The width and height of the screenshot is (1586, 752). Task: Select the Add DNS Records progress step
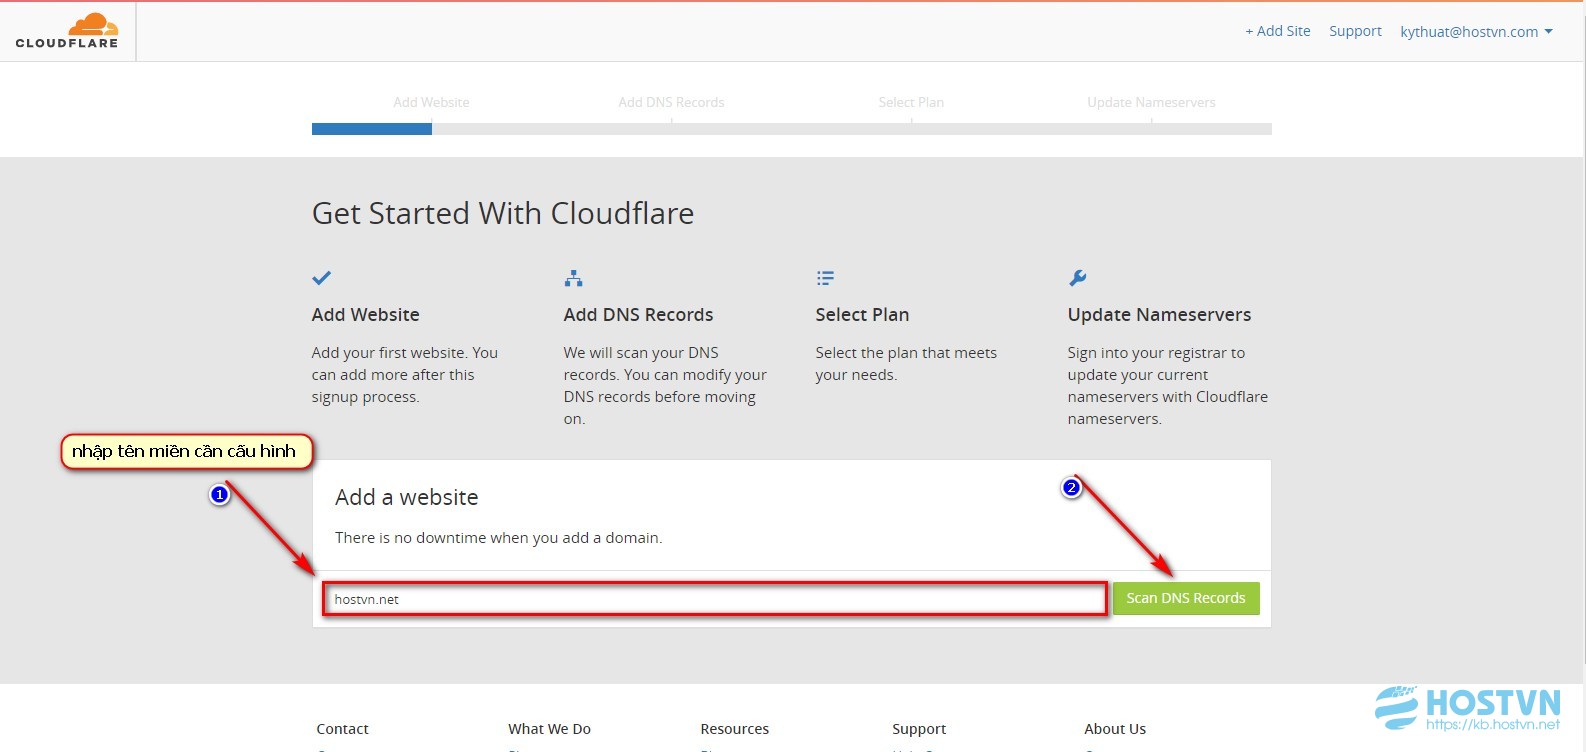point(671,102)
